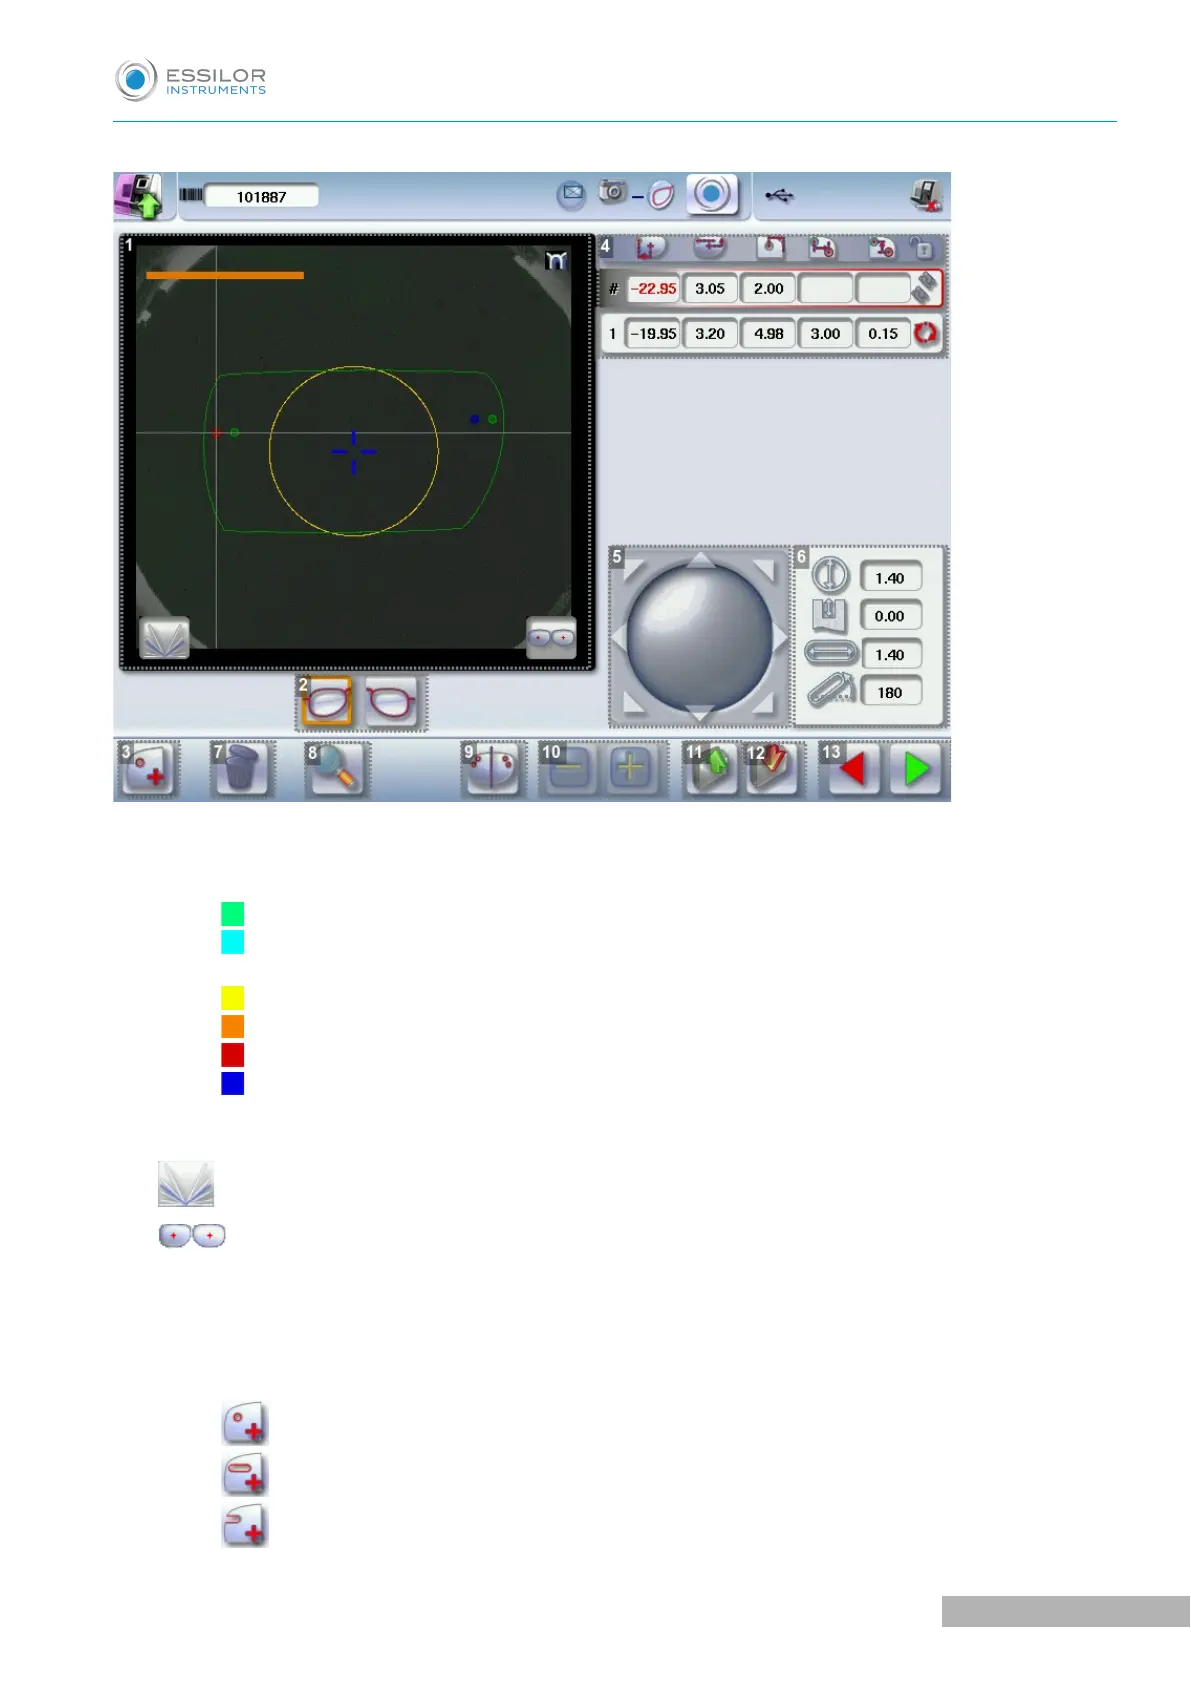Screen dimensions: 1191x1684
Task: Select the highlighted right lens button
Action: point(327,702)
